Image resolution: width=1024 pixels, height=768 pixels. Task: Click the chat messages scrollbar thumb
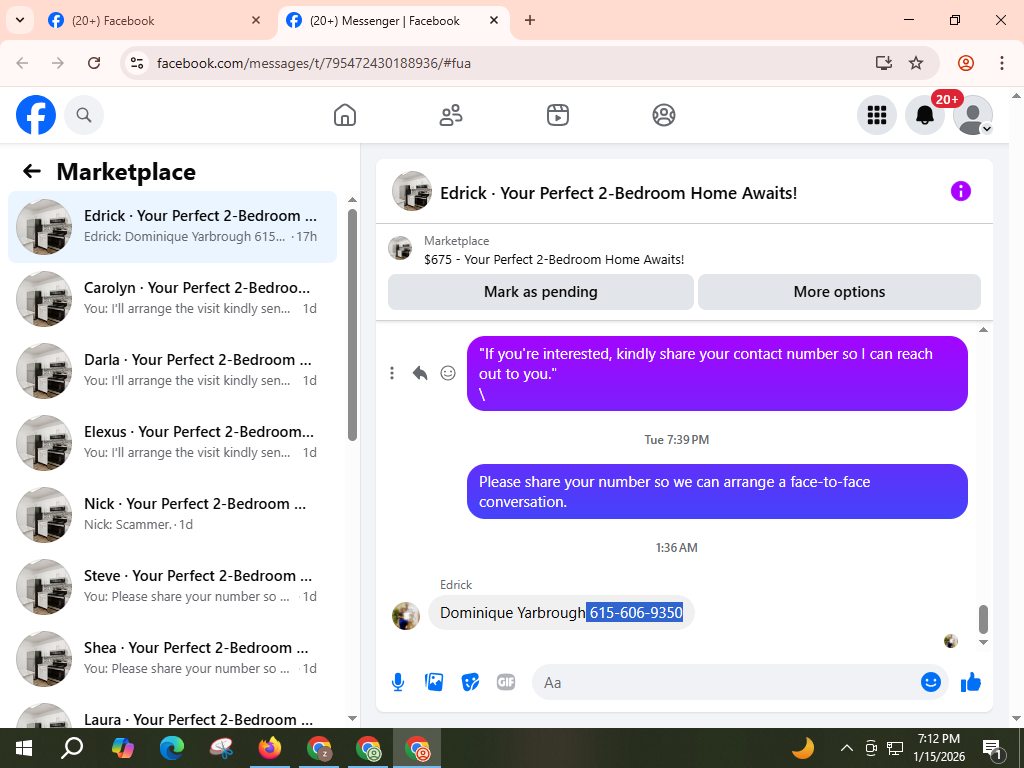point(984,619)
